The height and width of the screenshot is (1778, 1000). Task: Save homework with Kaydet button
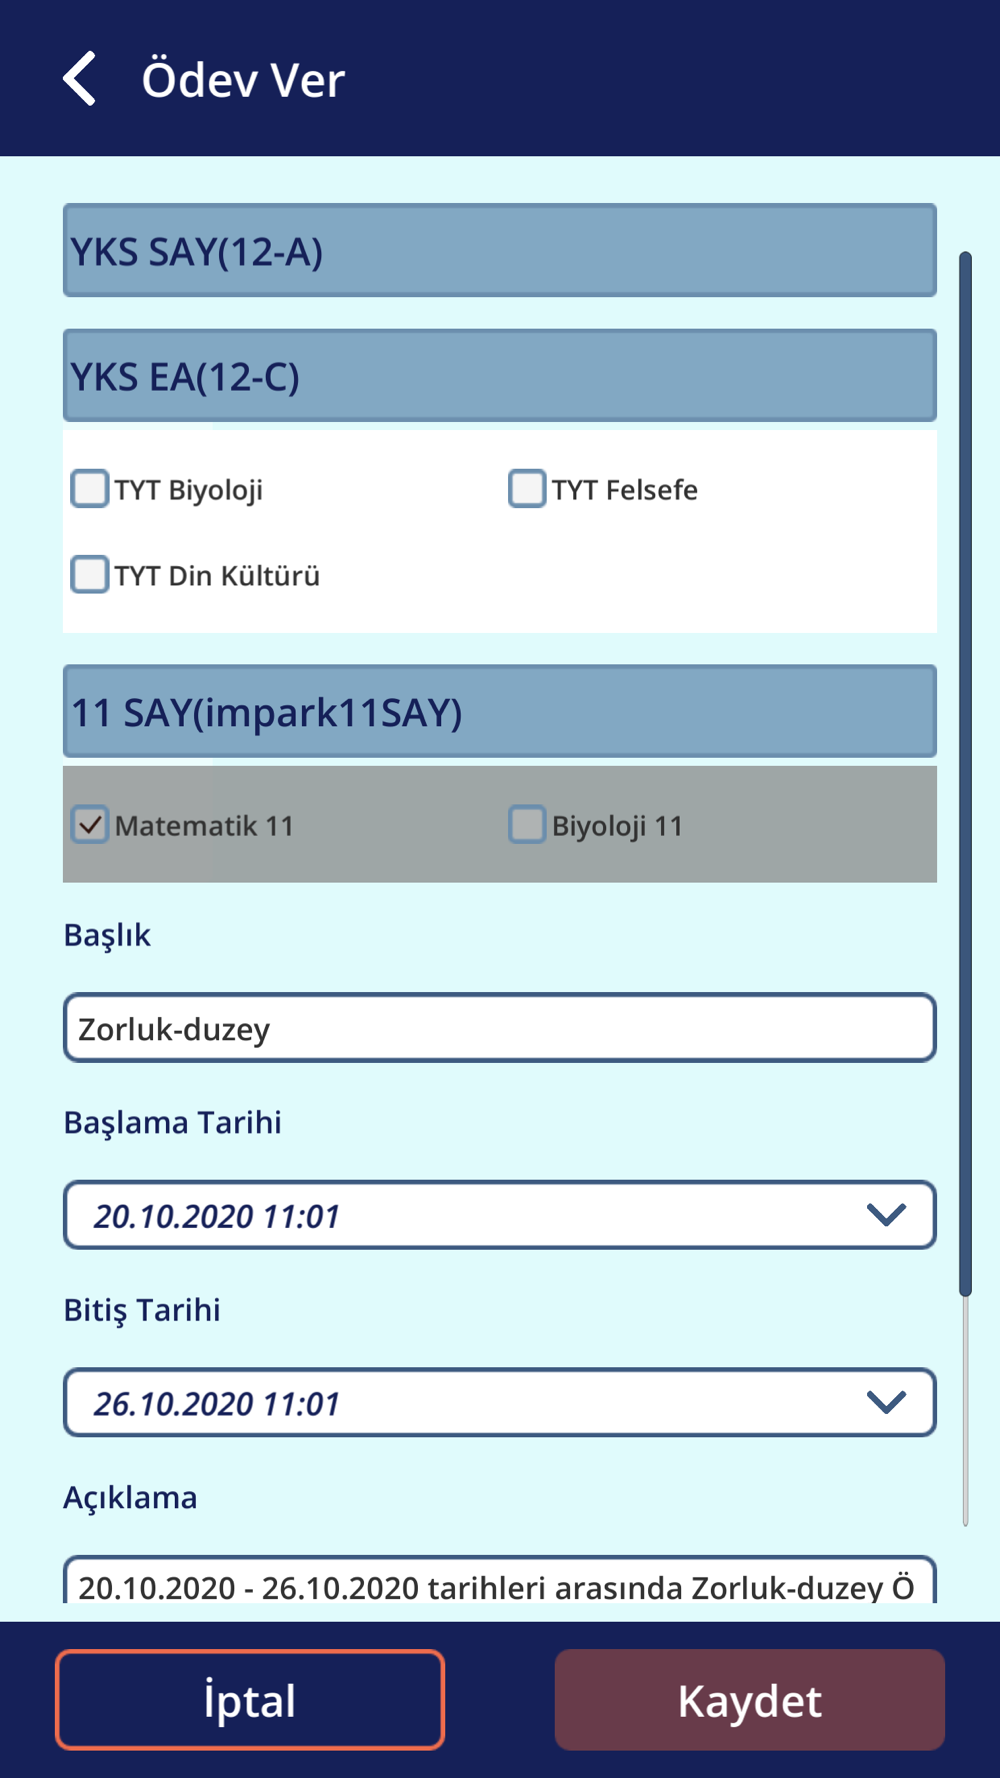coord(750,1700)
